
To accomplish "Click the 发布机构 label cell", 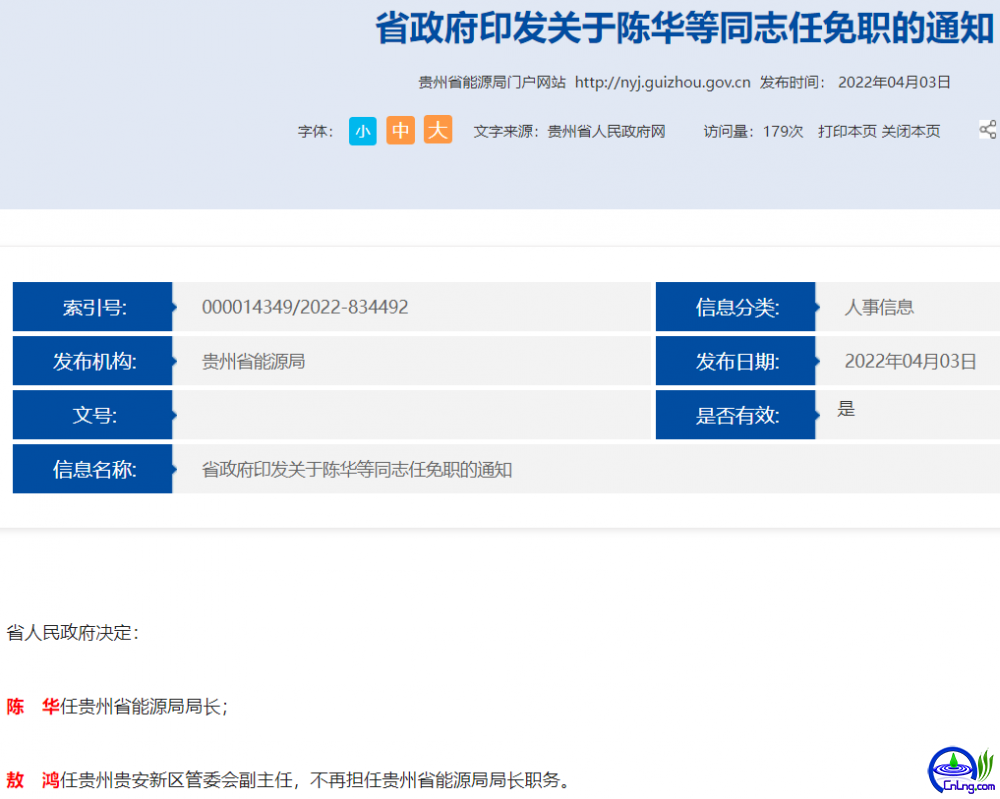I will click(x=92, y=361).
